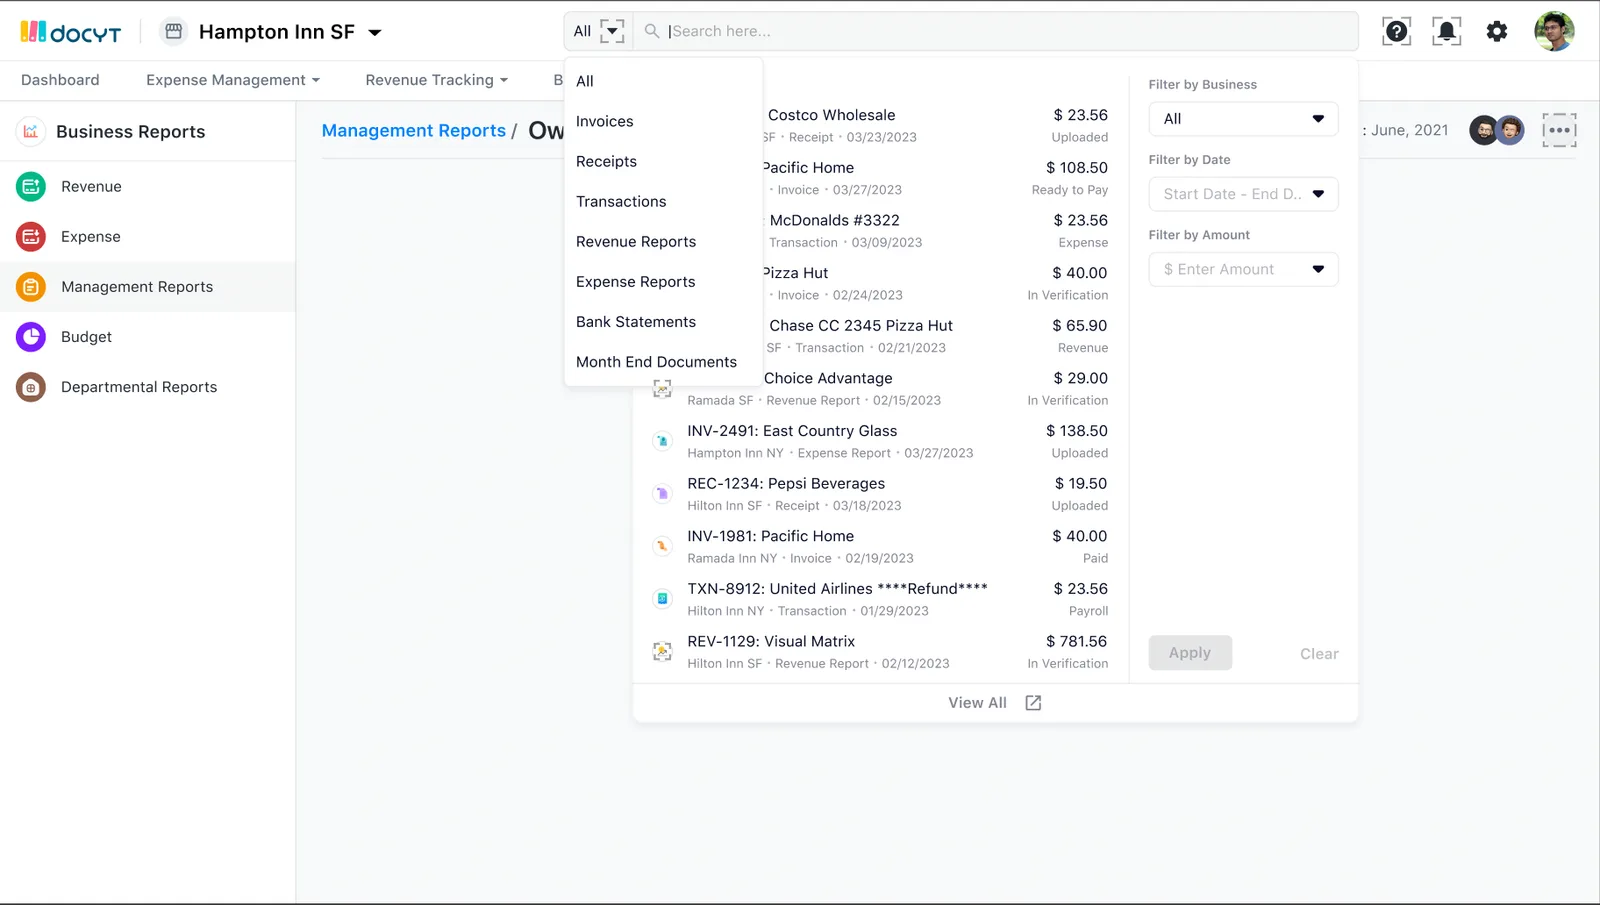Image resolution: width=1600 pixels, height=905 pixels.
Task: Click the Budget sidebar icon
Action: [31, 337]
